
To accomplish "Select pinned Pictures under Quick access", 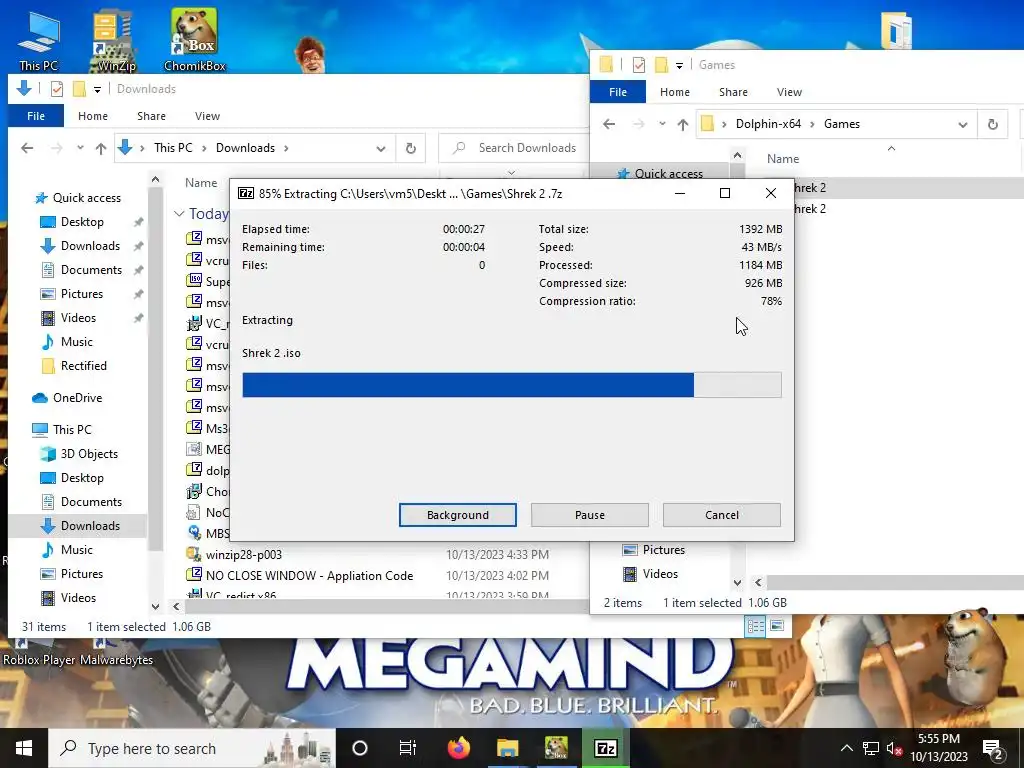I will 82,294.
